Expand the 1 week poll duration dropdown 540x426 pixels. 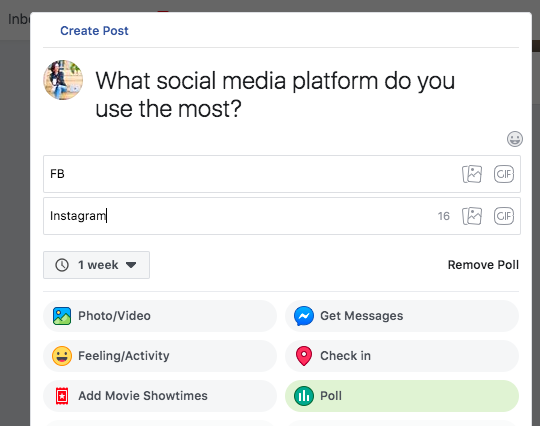click(x=96, y=265)
